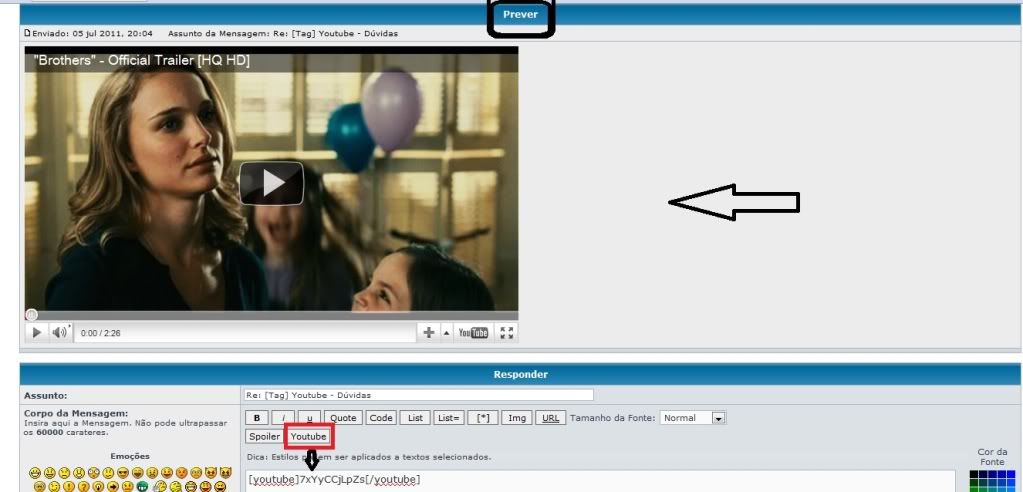This screenshot has height=492, width=1023.
Task: Insert the question mark emoticon
Action: pyautogui.click(x=84, y=487)
